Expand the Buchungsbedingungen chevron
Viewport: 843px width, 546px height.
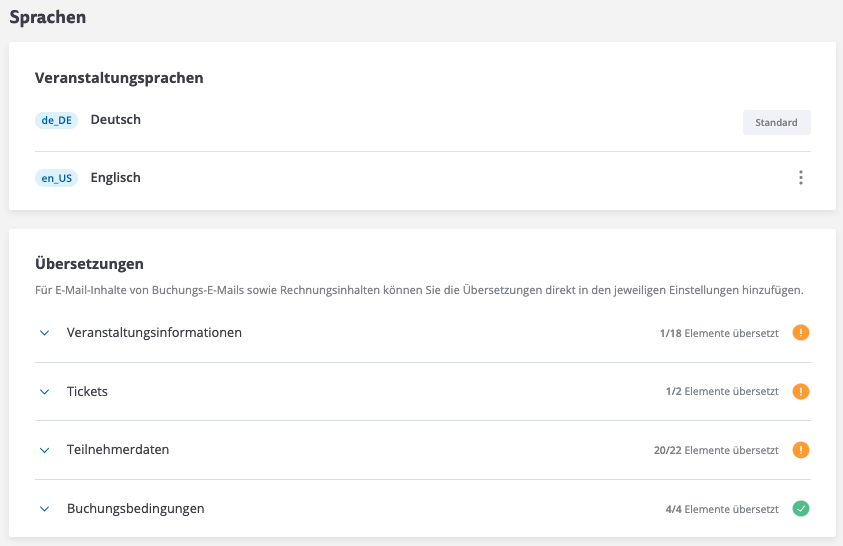tap(44, 509)
